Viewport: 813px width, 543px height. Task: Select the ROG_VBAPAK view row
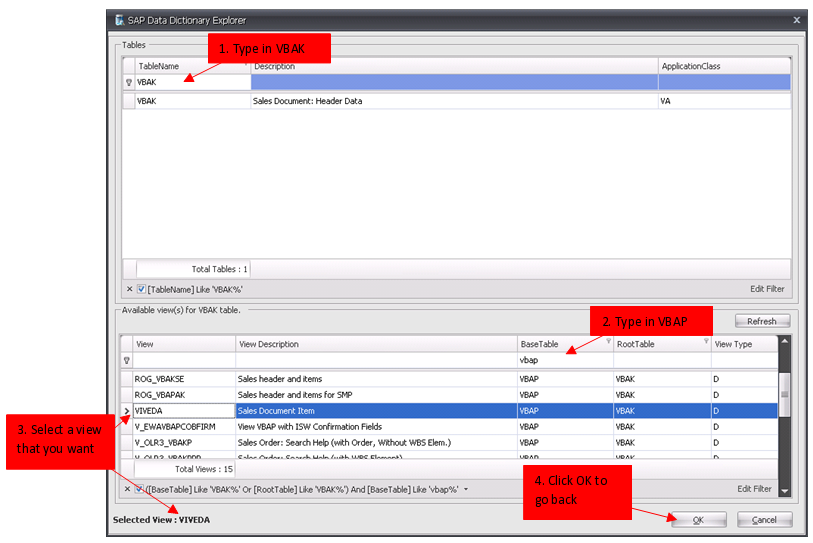[180, 395]
